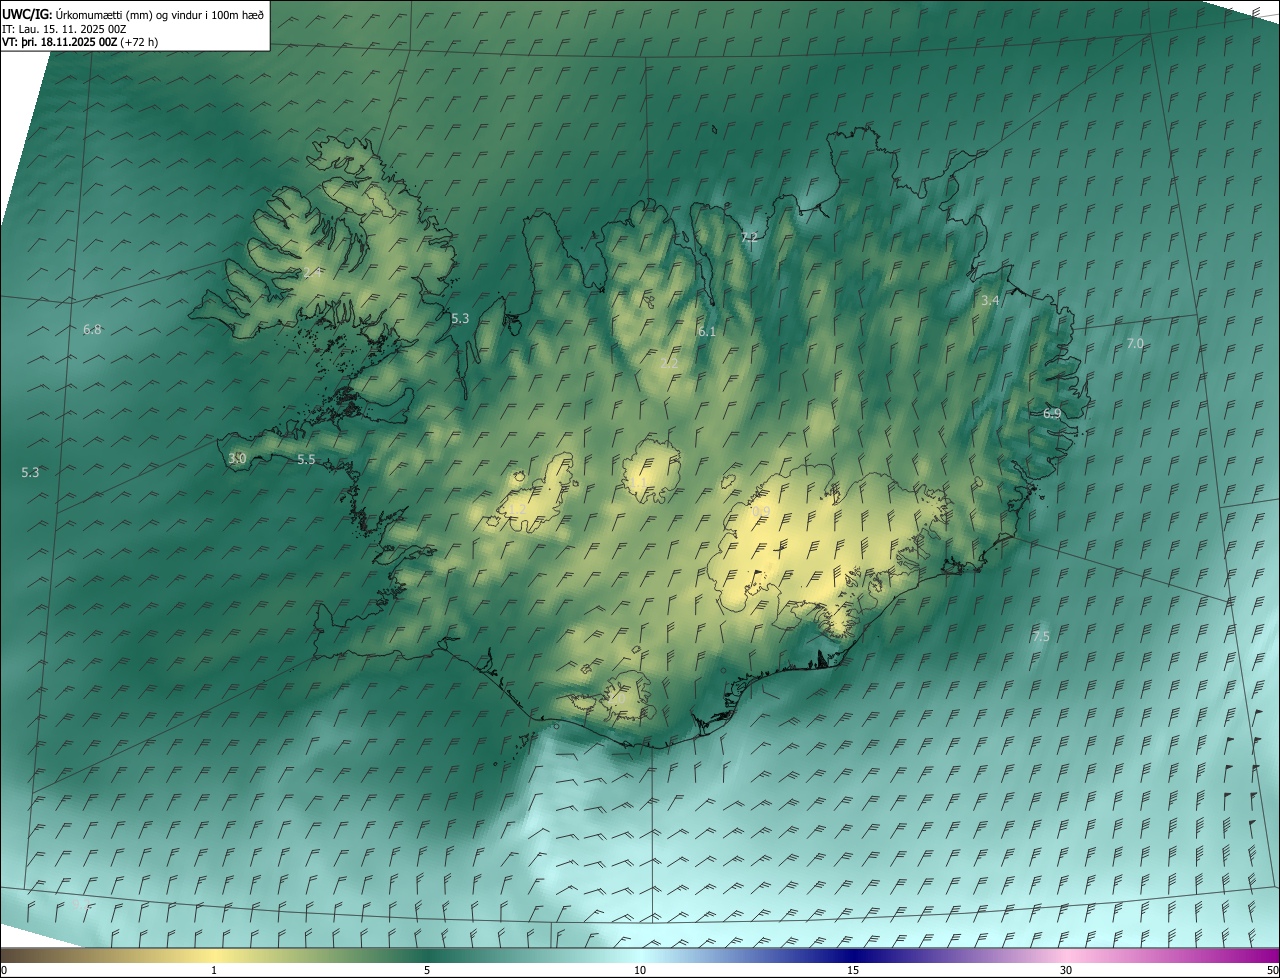The width and height of the screenshot is (1280, 978).
Task: Click the colorbar's 10 tick label
Action: 640,970
